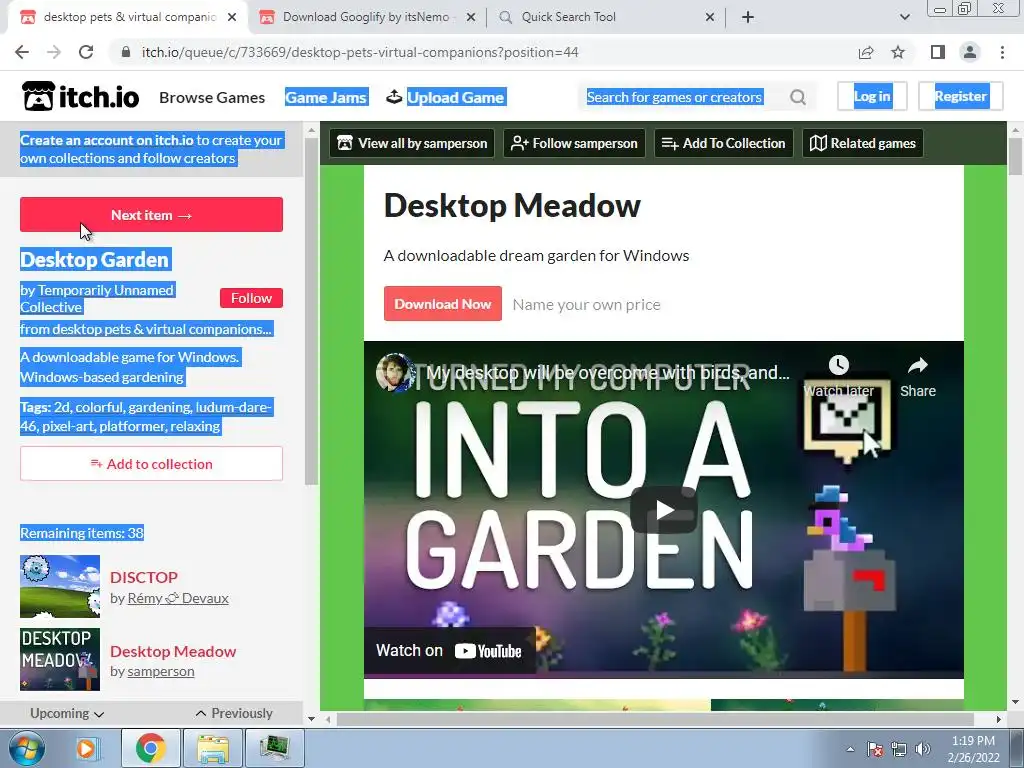Open the Chrome profile avatar
Viewport: 1024px width, 768px height.
click(970, 52)
